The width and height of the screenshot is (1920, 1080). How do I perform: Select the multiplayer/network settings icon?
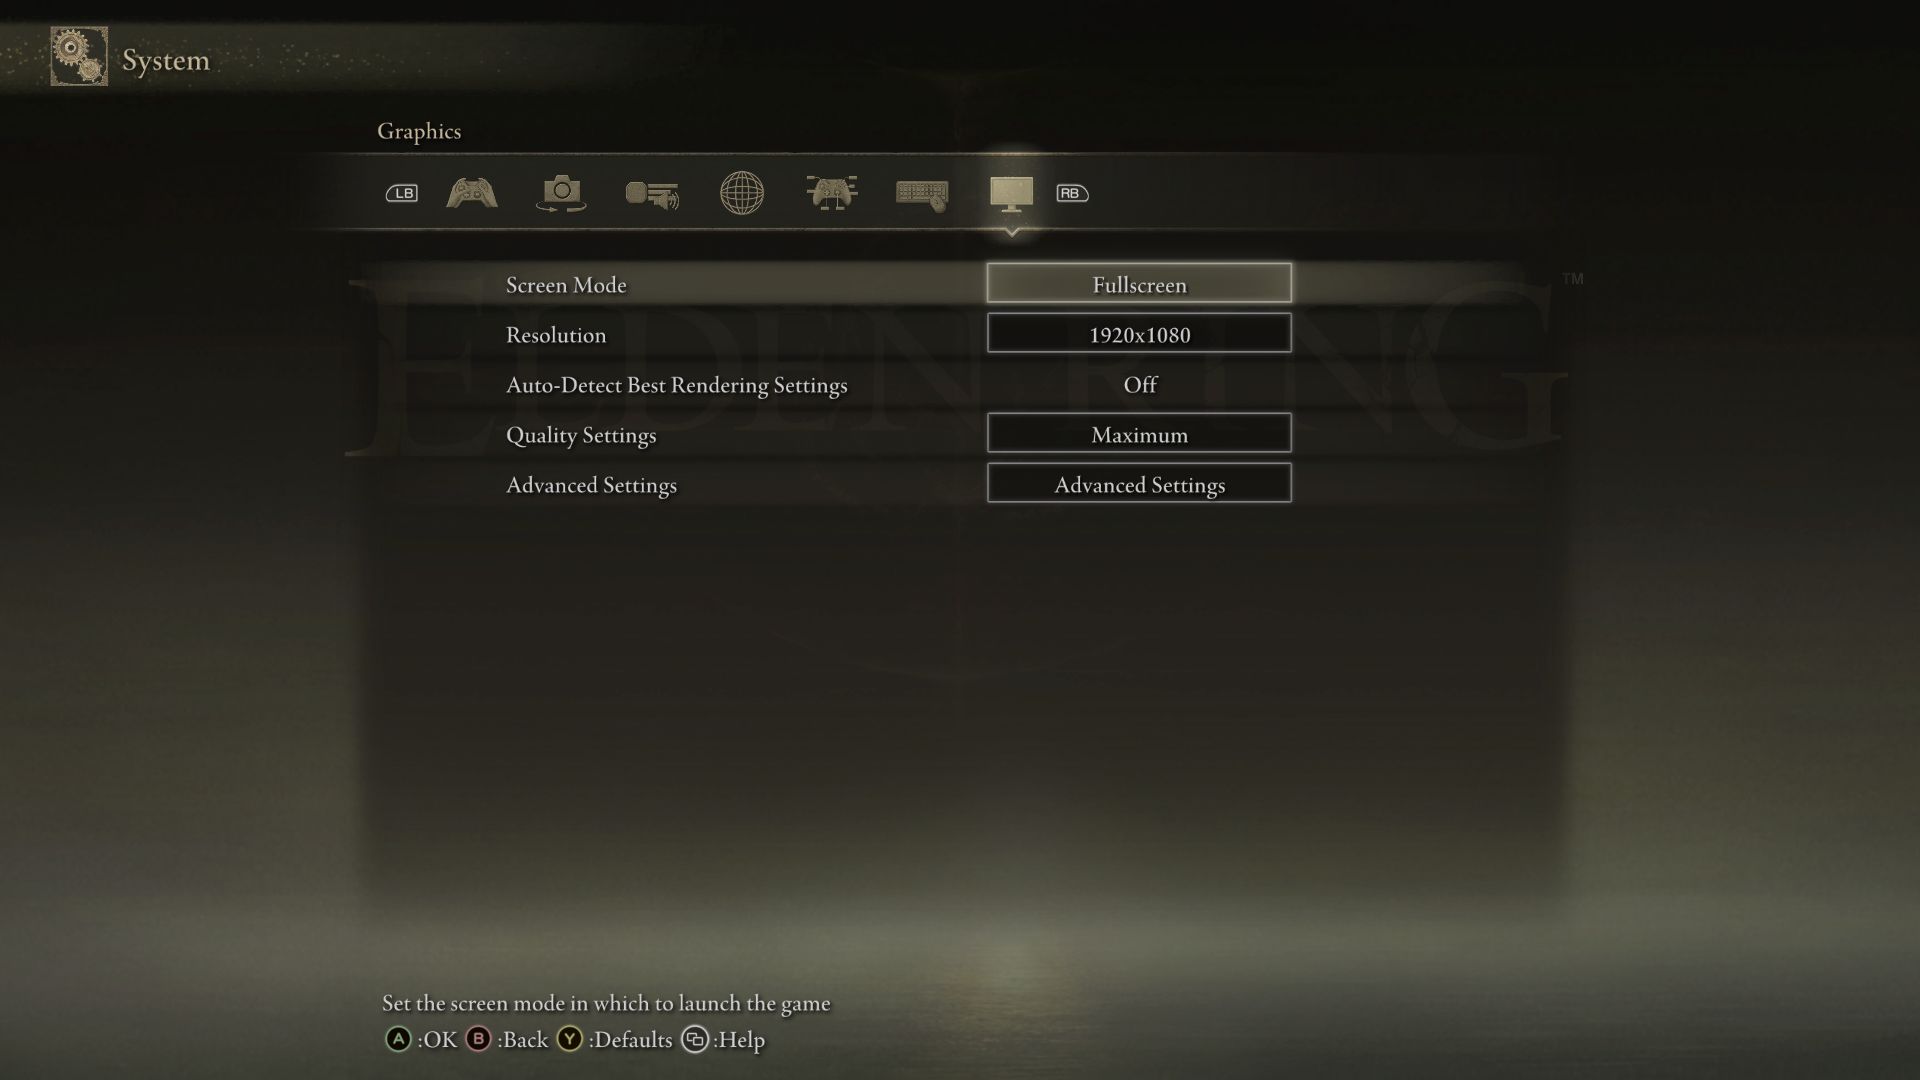741,193
